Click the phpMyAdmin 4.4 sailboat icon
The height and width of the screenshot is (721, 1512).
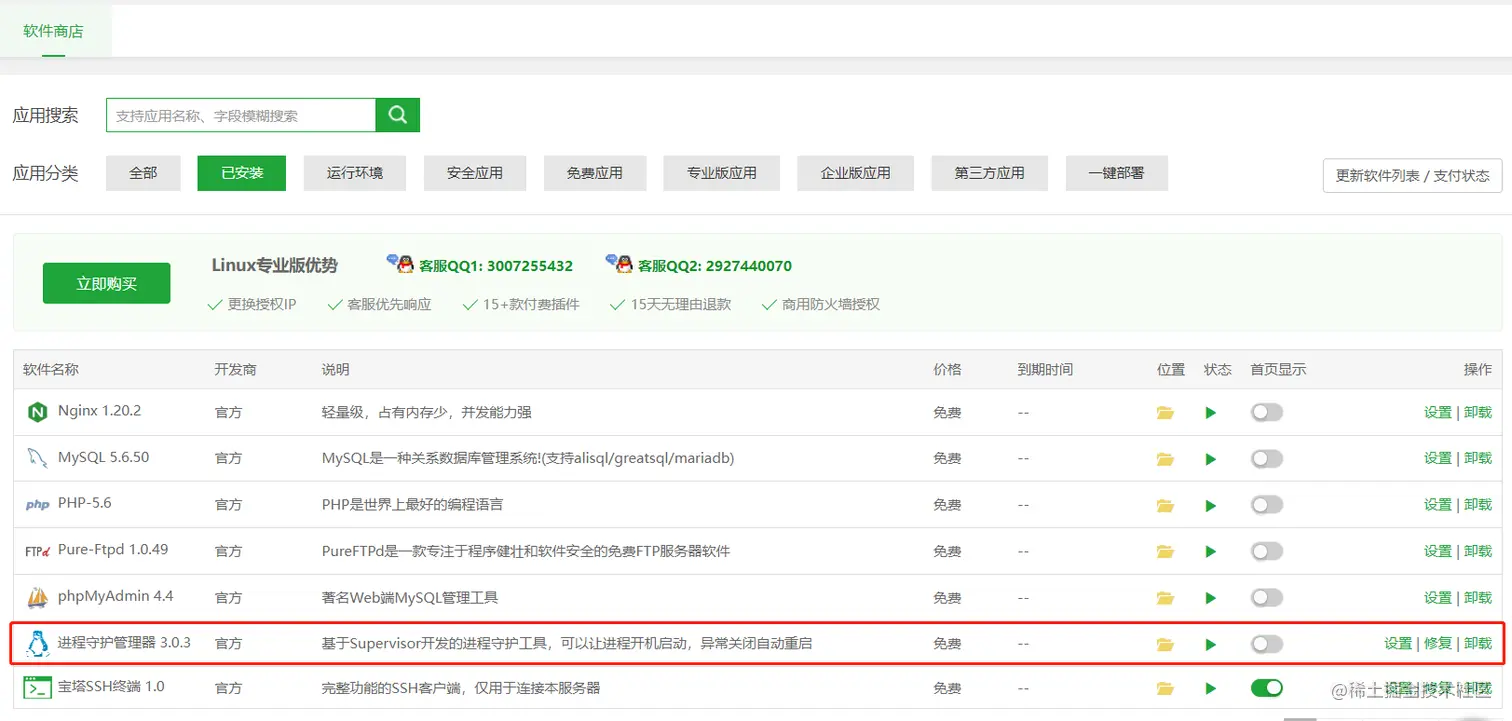[38, 597]
